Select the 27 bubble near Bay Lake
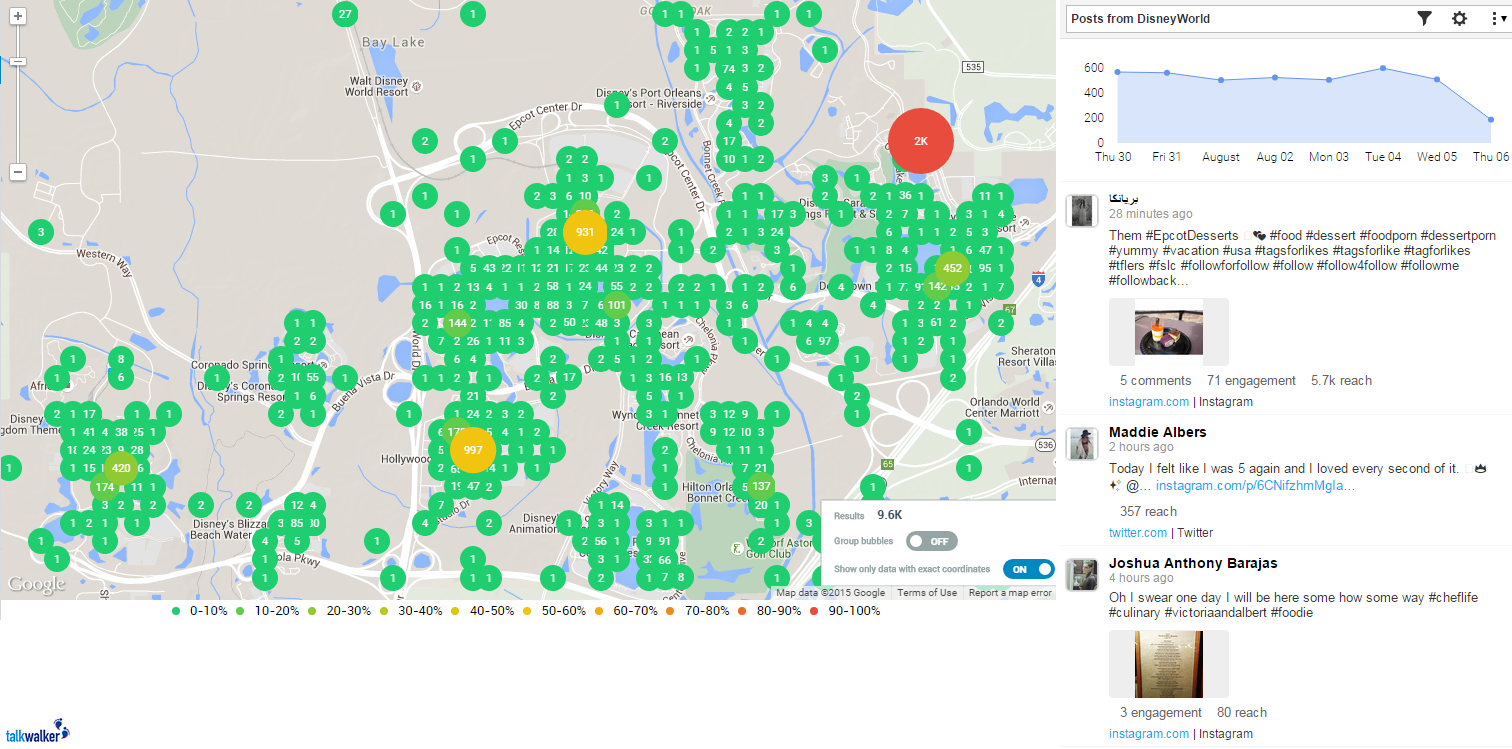 (345, 14)
